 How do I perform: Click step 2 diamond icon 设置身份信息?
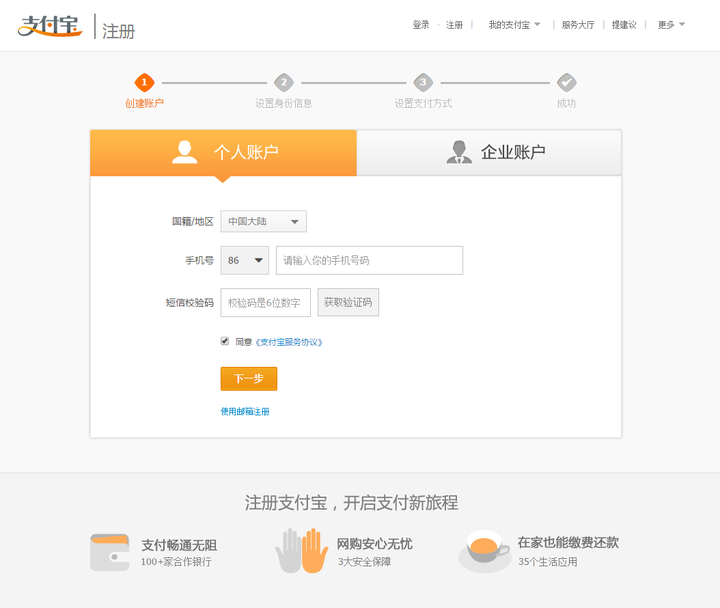(284, 83)
